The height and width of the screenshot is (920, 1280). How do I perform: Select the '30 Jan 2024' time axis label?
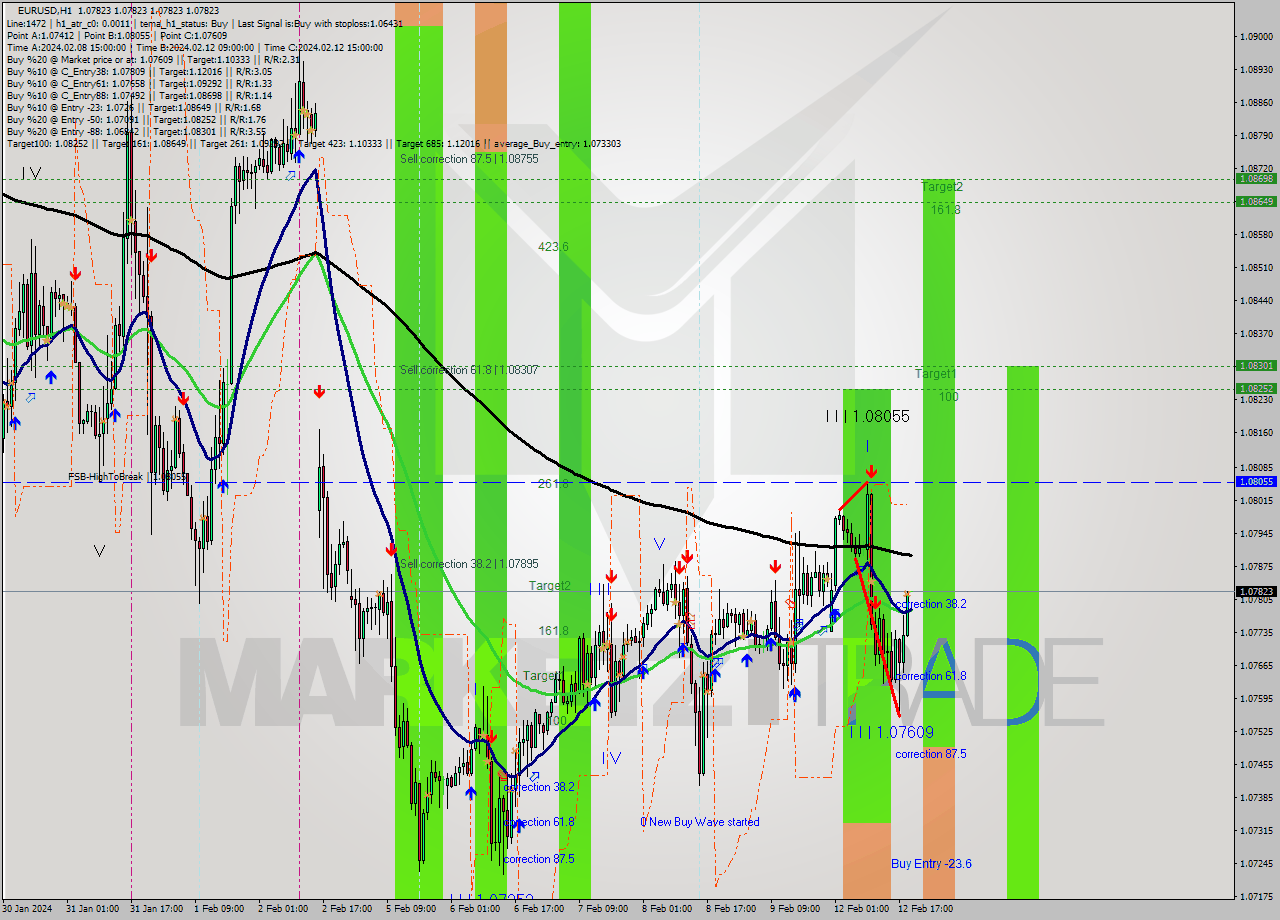tap(28, 909)
